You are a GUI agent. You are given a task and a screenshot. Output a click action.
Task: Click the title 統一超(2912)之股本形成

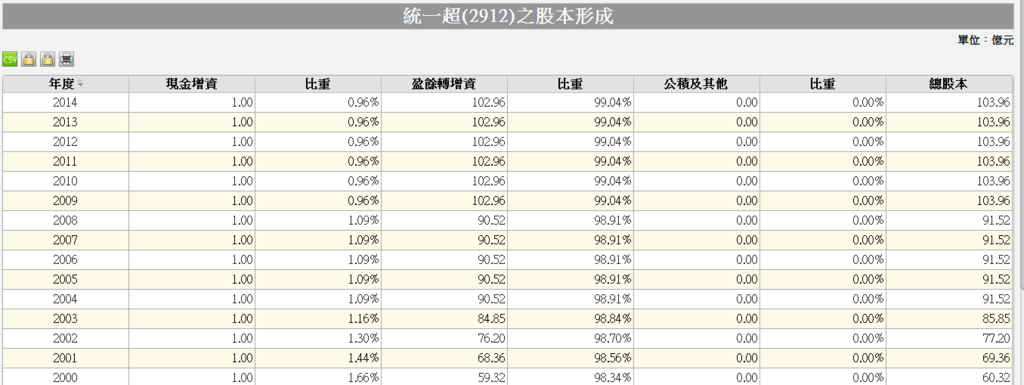click(x=508, y=16)
